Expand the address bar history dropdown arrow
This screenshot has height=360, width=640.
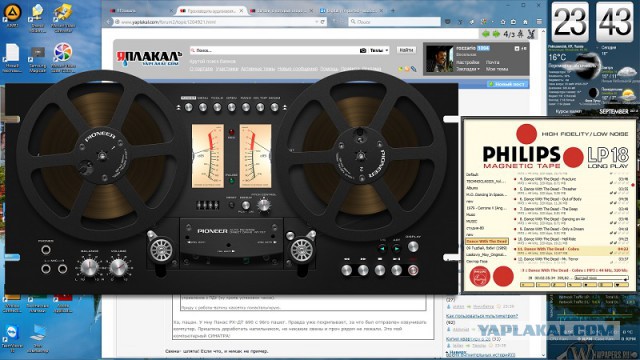tap(316, 22)
